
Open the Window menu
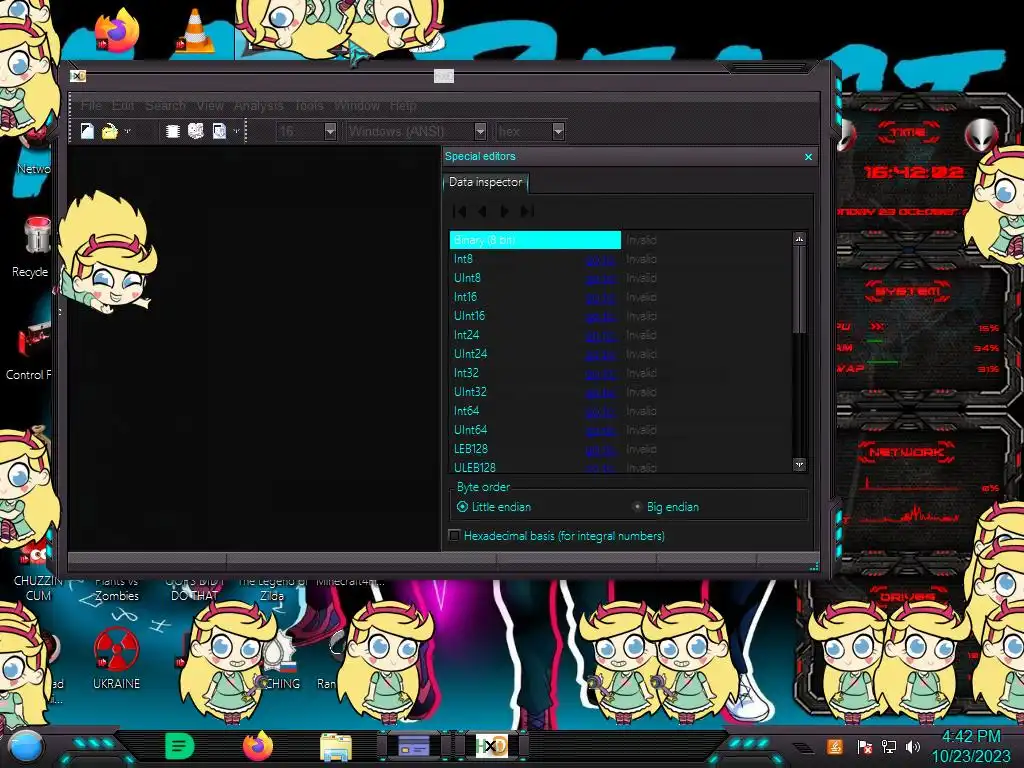357,105
